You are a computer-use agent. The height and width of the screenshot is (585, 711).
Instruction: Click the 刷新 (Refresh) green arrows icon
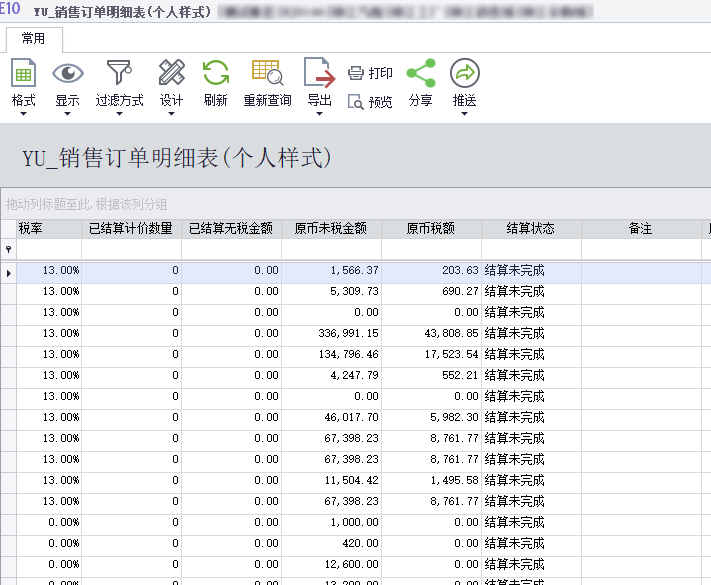(x=215, y=73)
